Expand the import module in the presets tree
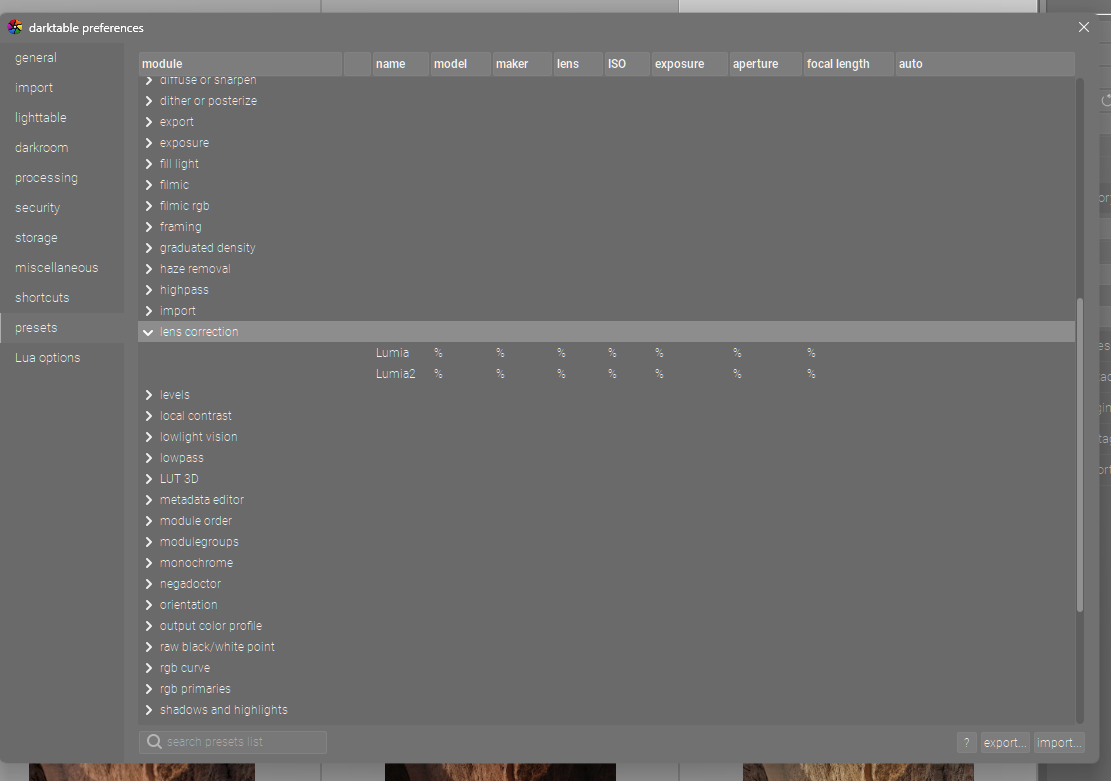The width and height of the screenshot is (1111, 781). pos(149,311)
